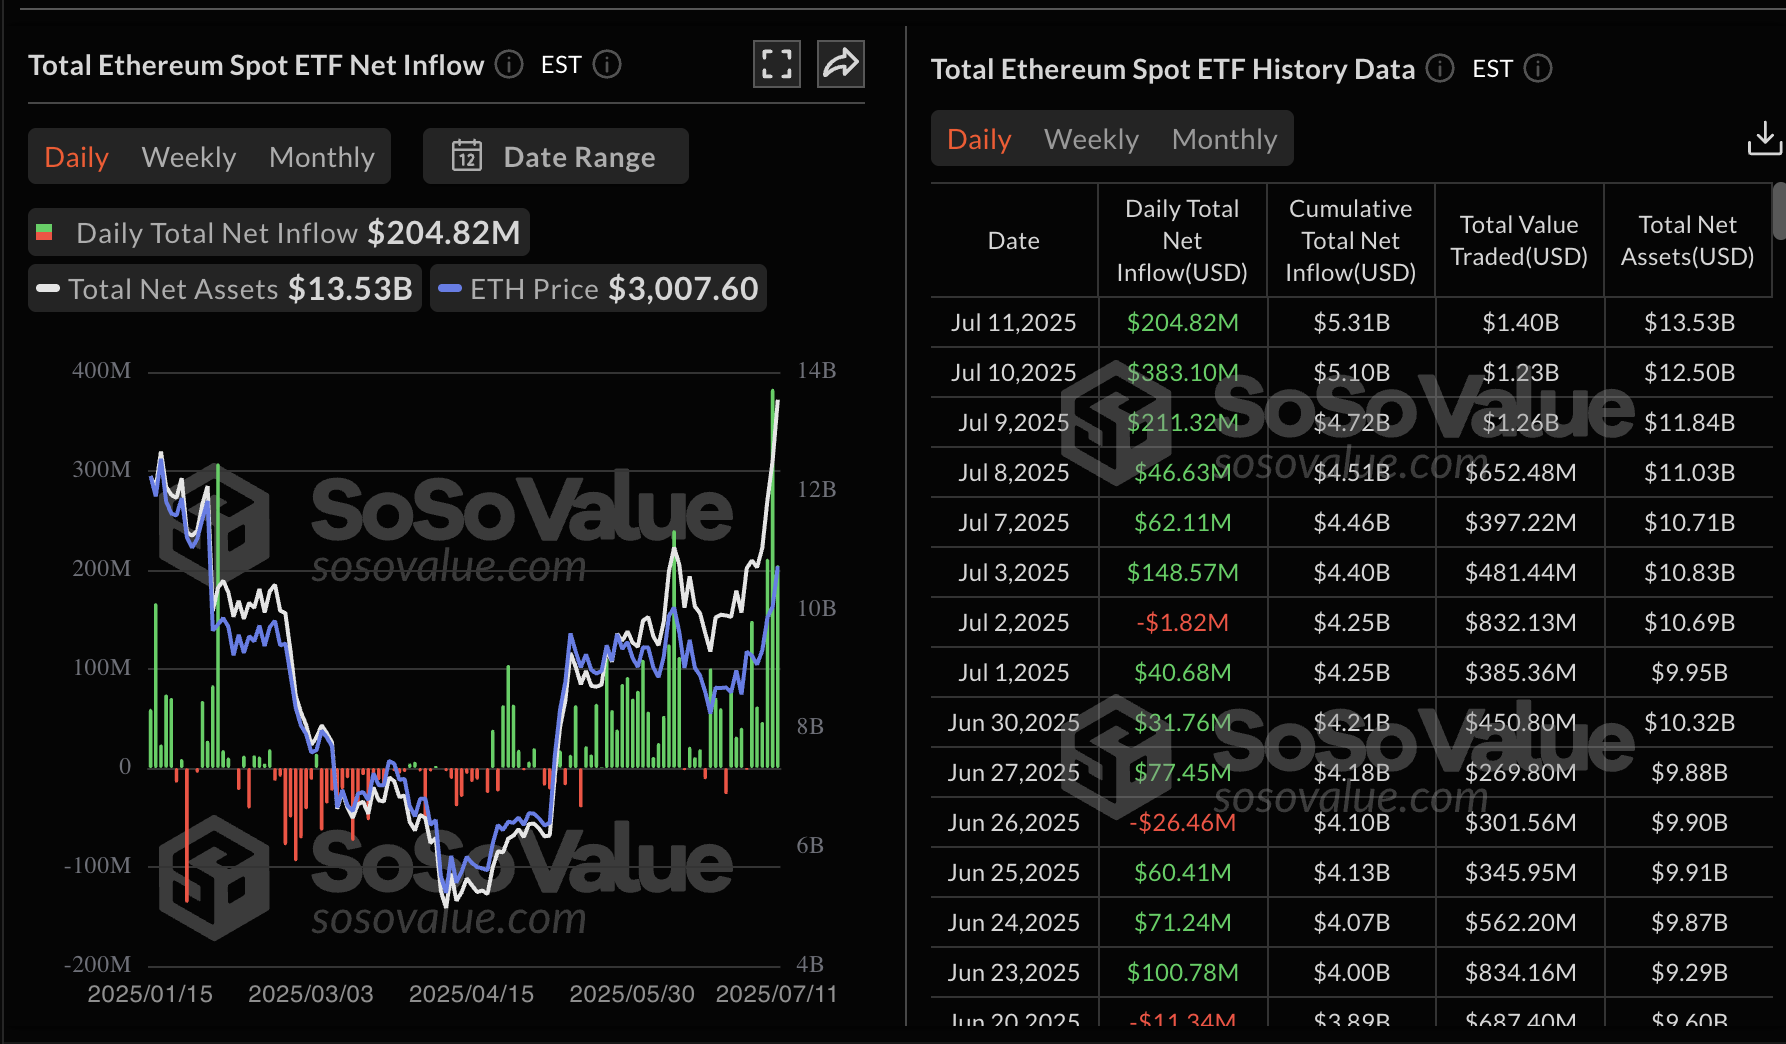Click the 2025/07/11 x-axis date label
The width and height of the screenshot is (1786, 1044).
point(776,994)
